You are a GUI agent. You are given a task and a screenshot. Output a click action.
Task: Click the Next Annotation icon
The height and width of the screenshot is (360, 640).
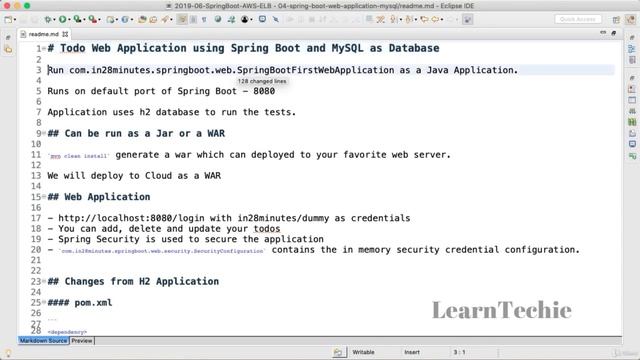tap(393, 19)
